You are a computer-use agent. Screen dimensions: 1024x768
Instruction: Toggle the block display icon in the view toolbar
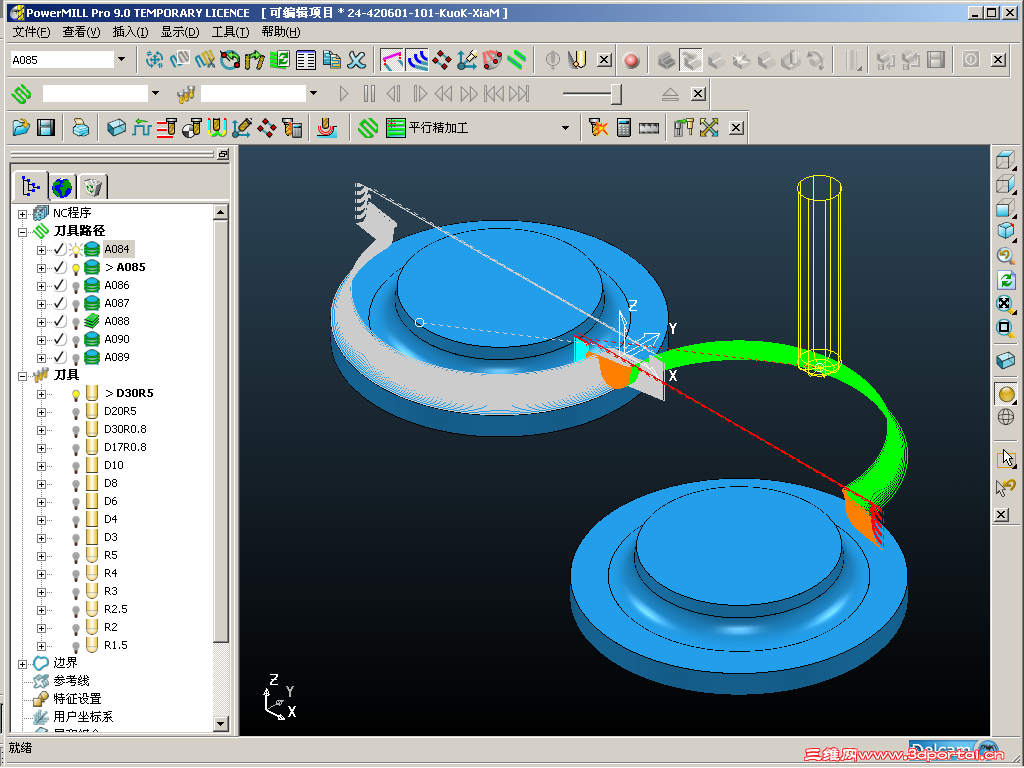pos(1006,360)
